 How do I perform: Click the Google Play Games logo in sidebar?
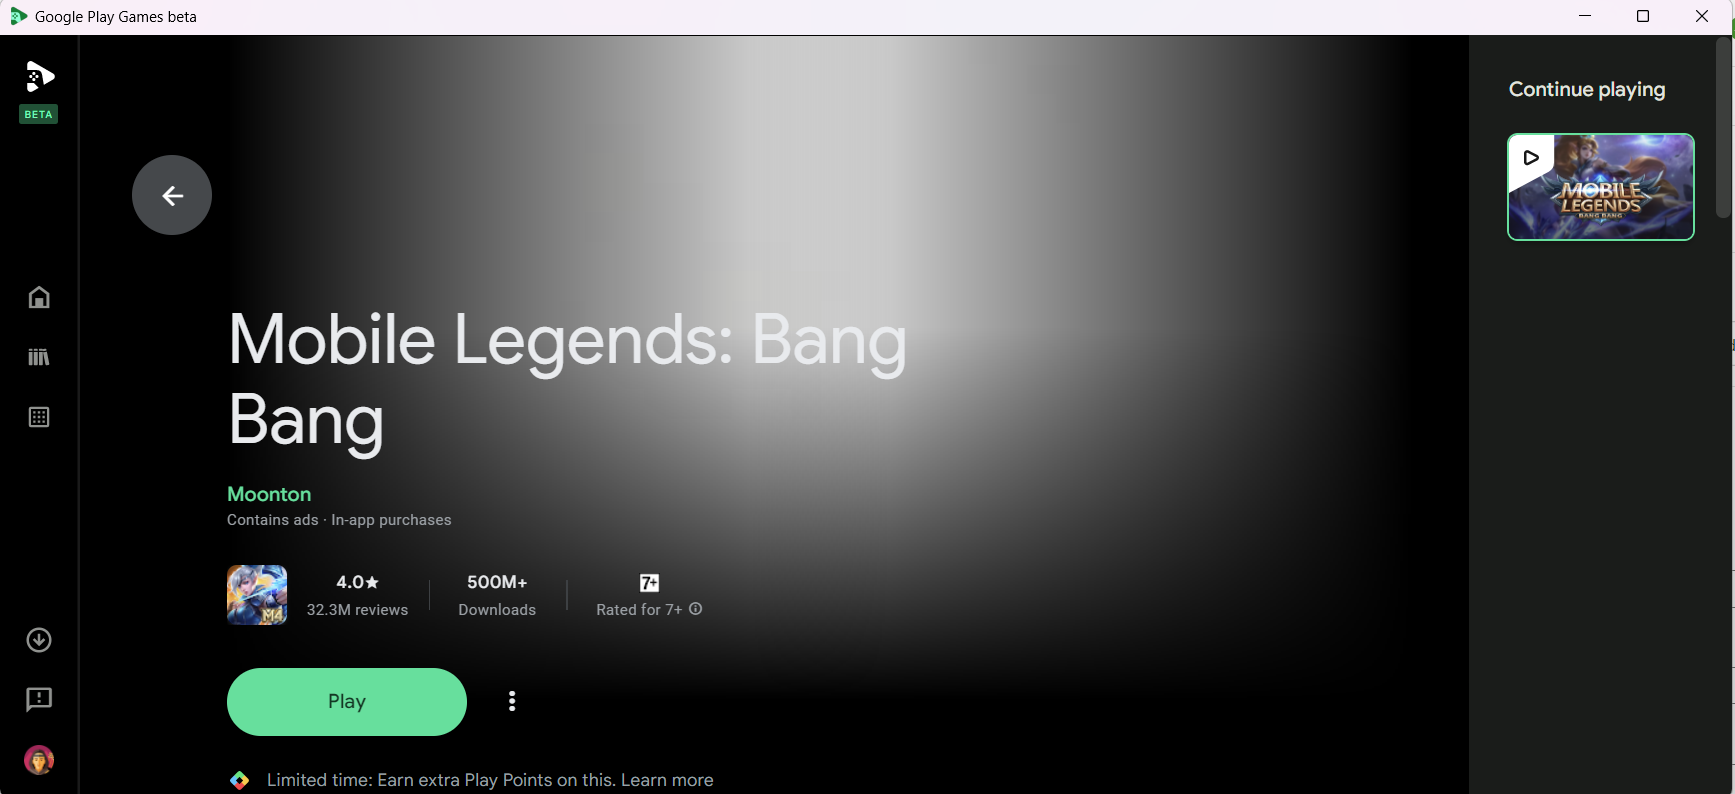(x=39, y=77)
